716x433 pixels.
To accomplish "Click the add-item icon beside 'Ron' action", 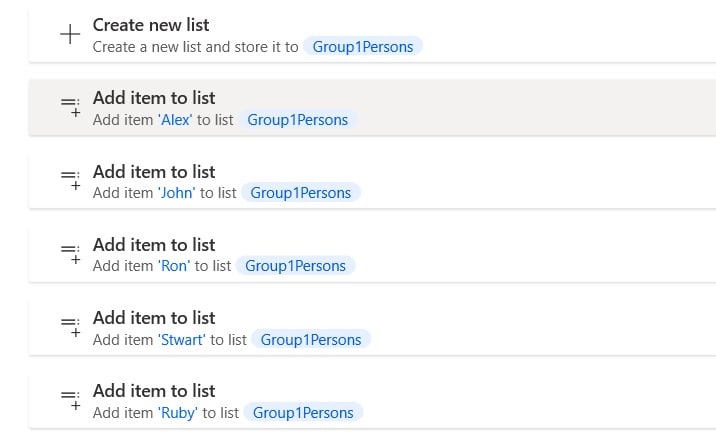I will (x=71, y=253).
